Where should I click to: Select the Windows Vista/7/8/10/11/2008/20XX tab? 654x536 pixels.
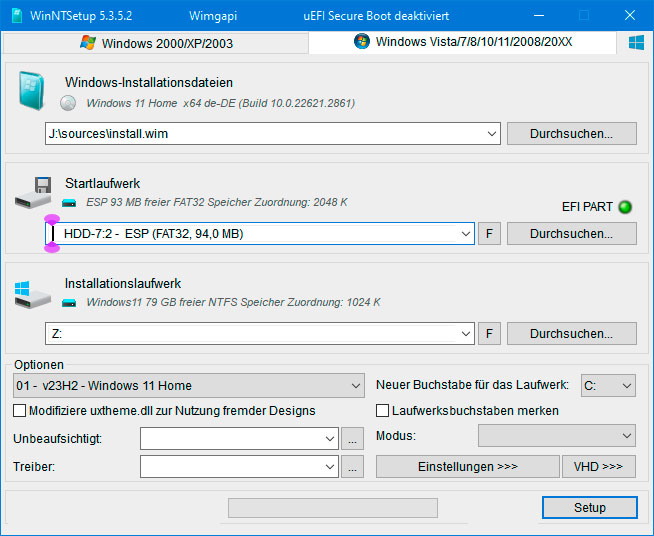pyautogui.click(x=462, y=42)
